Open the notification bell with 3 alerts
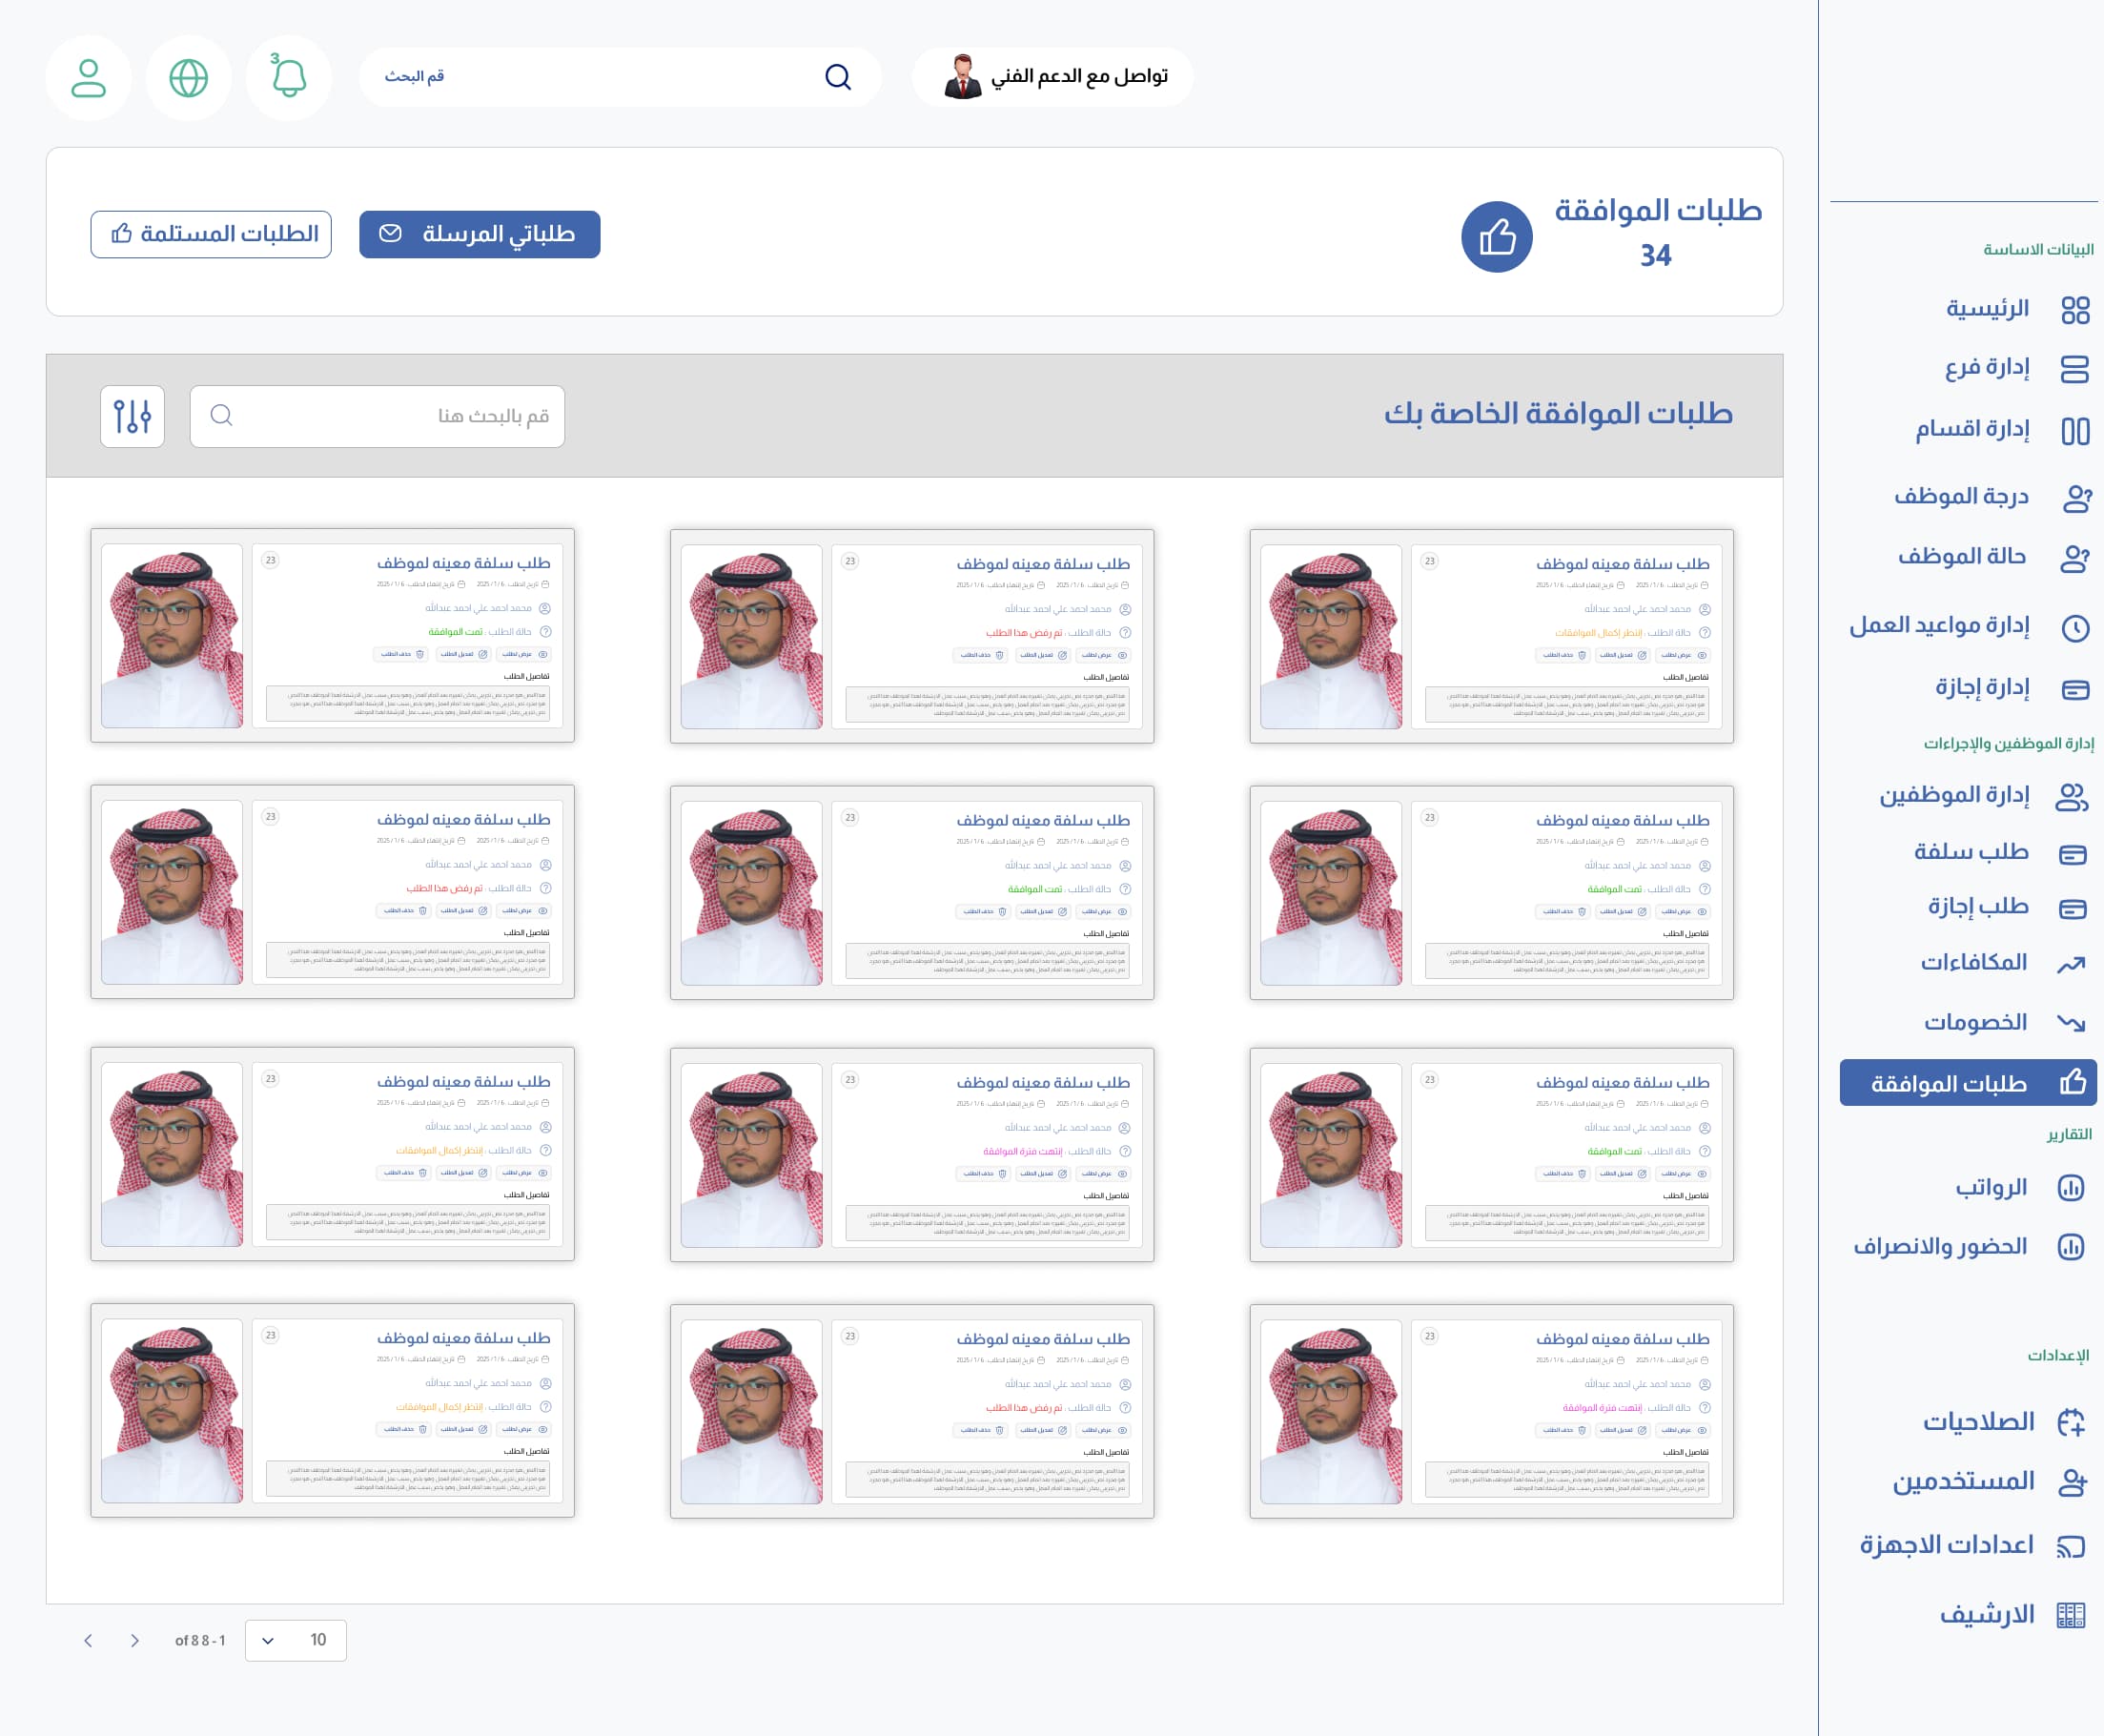This screenshot has height=1736, width=2104. pos(289,77)
